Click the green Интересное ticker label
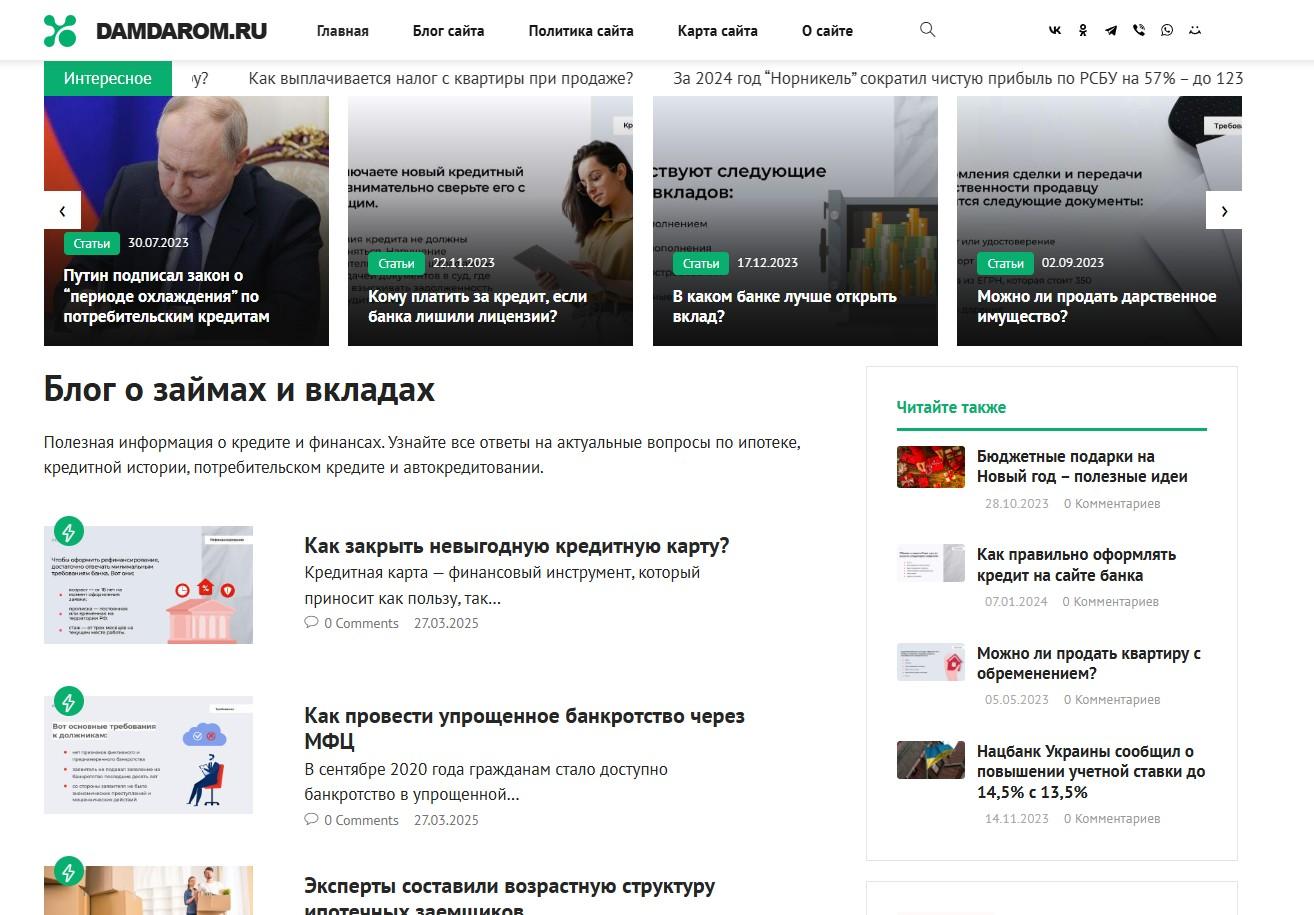 pyautogui.click(x=108, y=78)
